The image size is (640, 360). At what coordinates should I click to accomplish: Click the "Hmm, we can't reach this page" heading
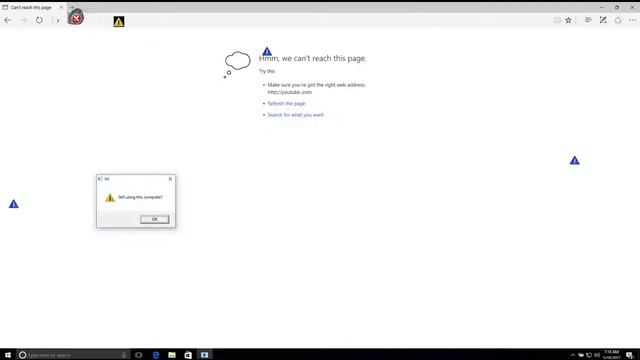(x=312, y=58)
